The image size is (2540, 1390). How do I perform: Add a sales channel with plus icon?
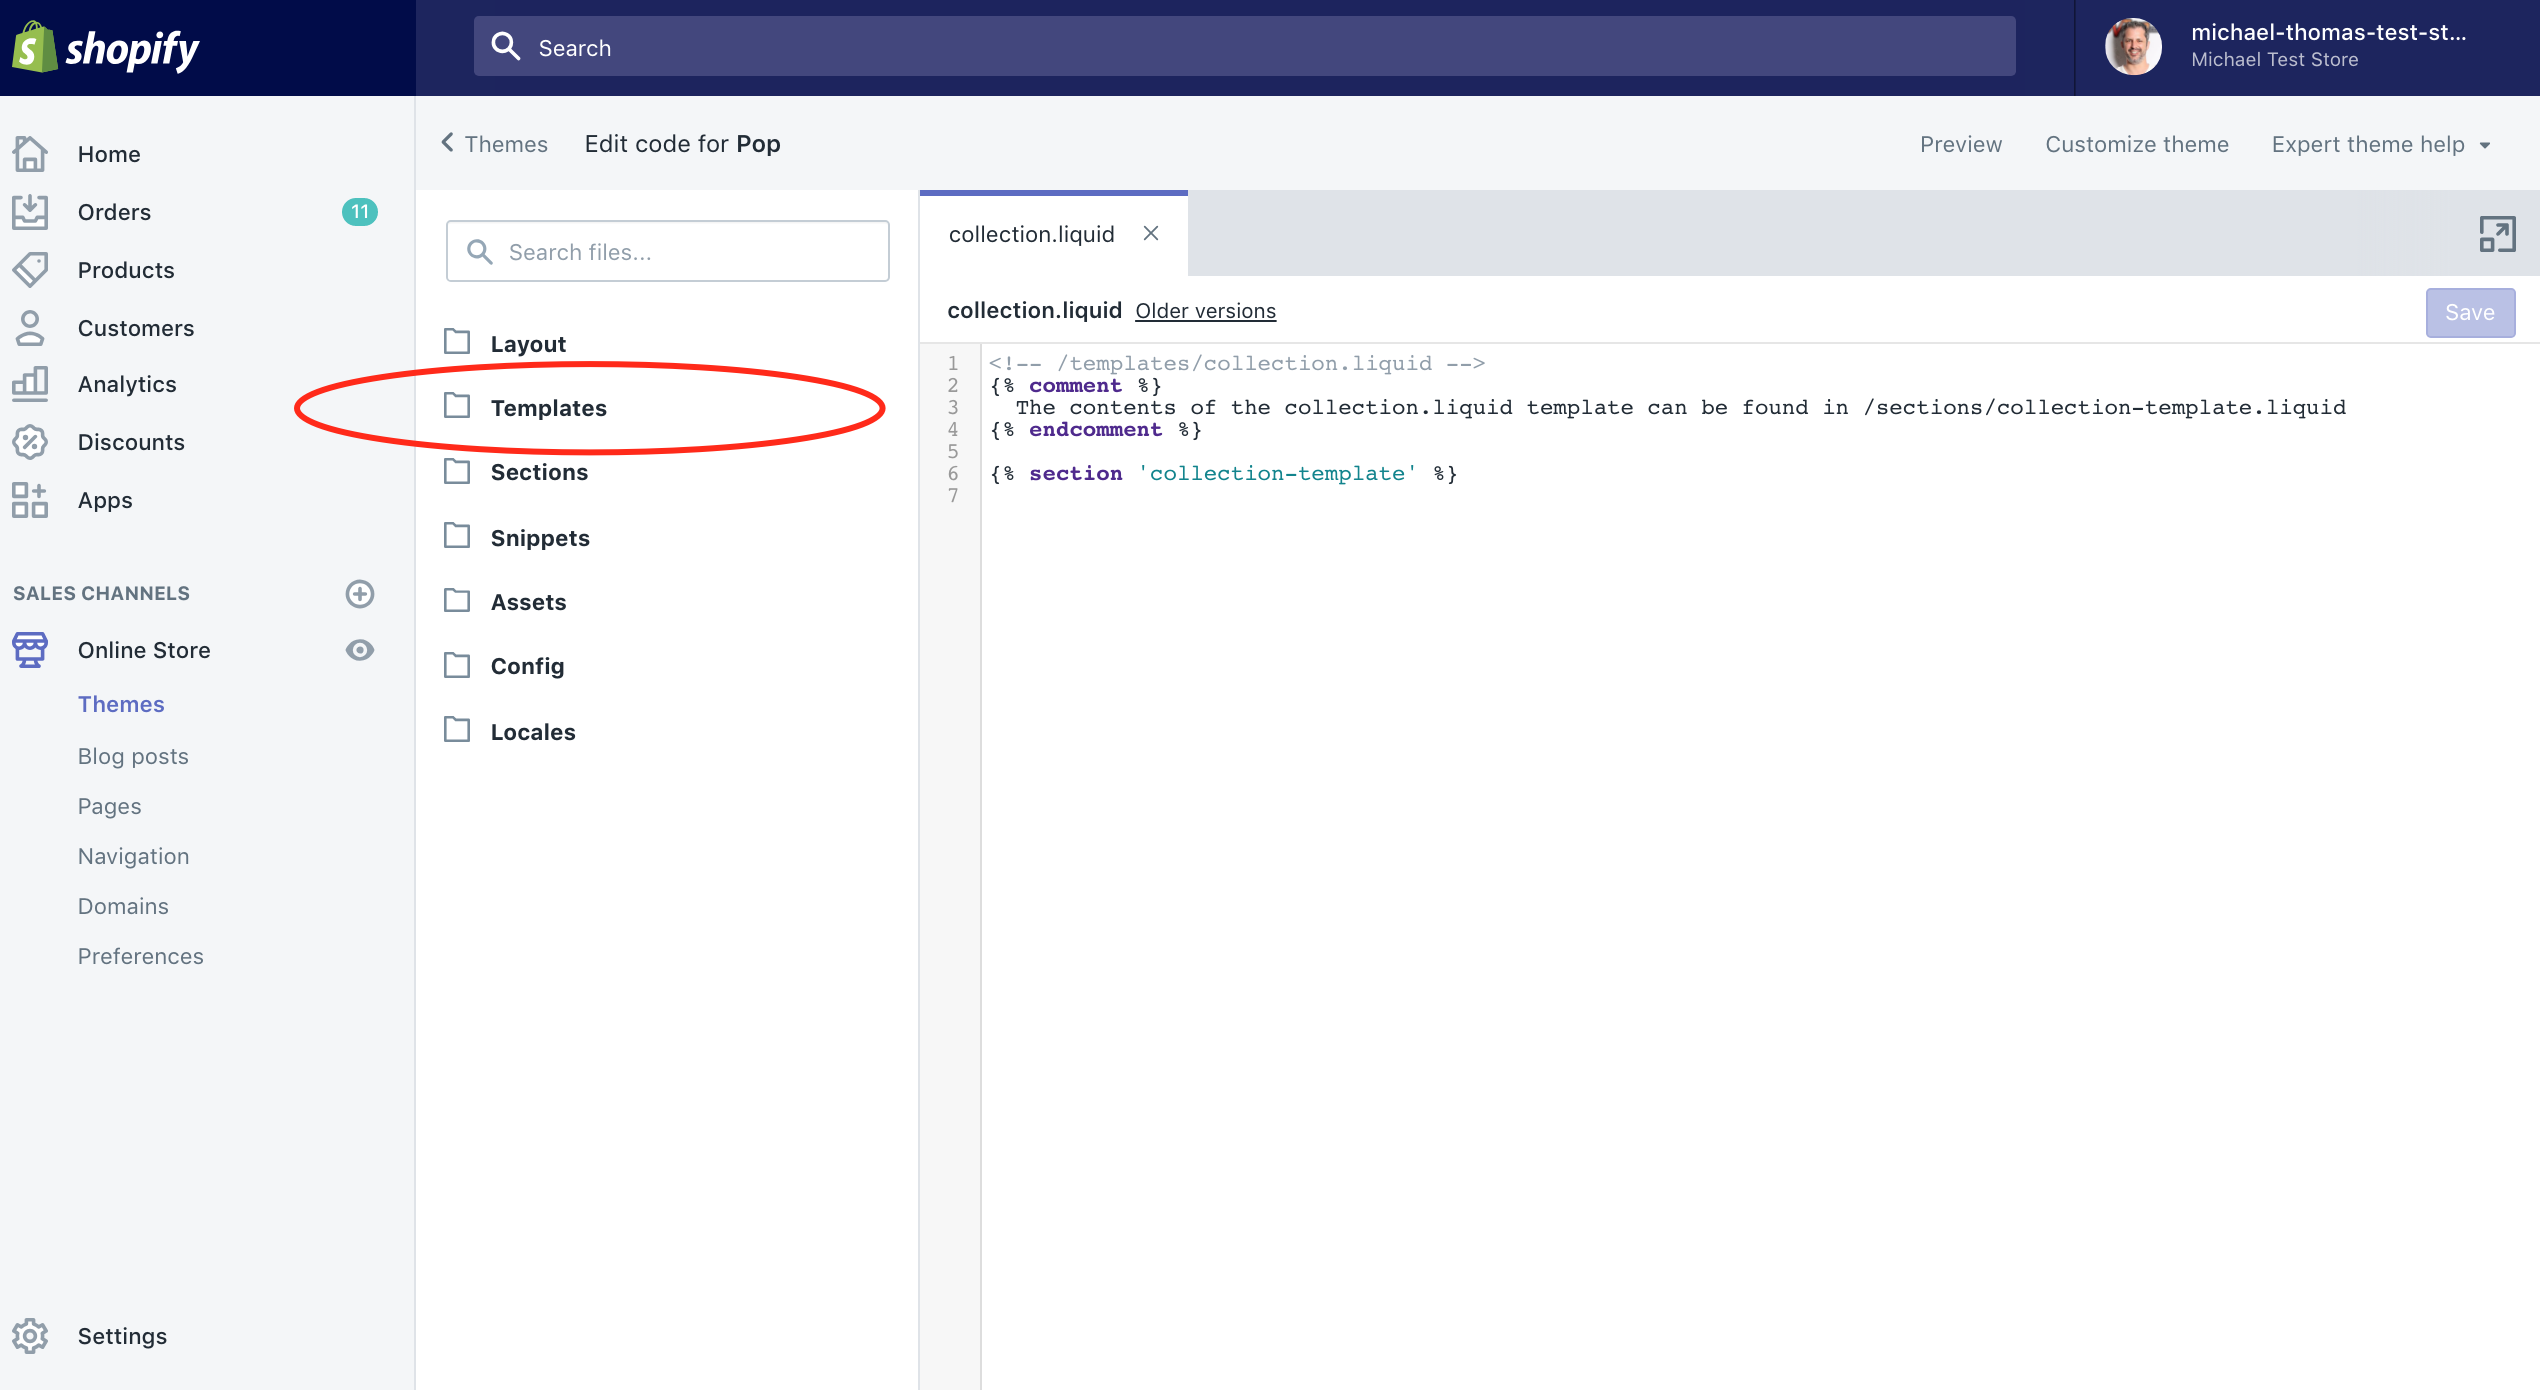point(360,594)
